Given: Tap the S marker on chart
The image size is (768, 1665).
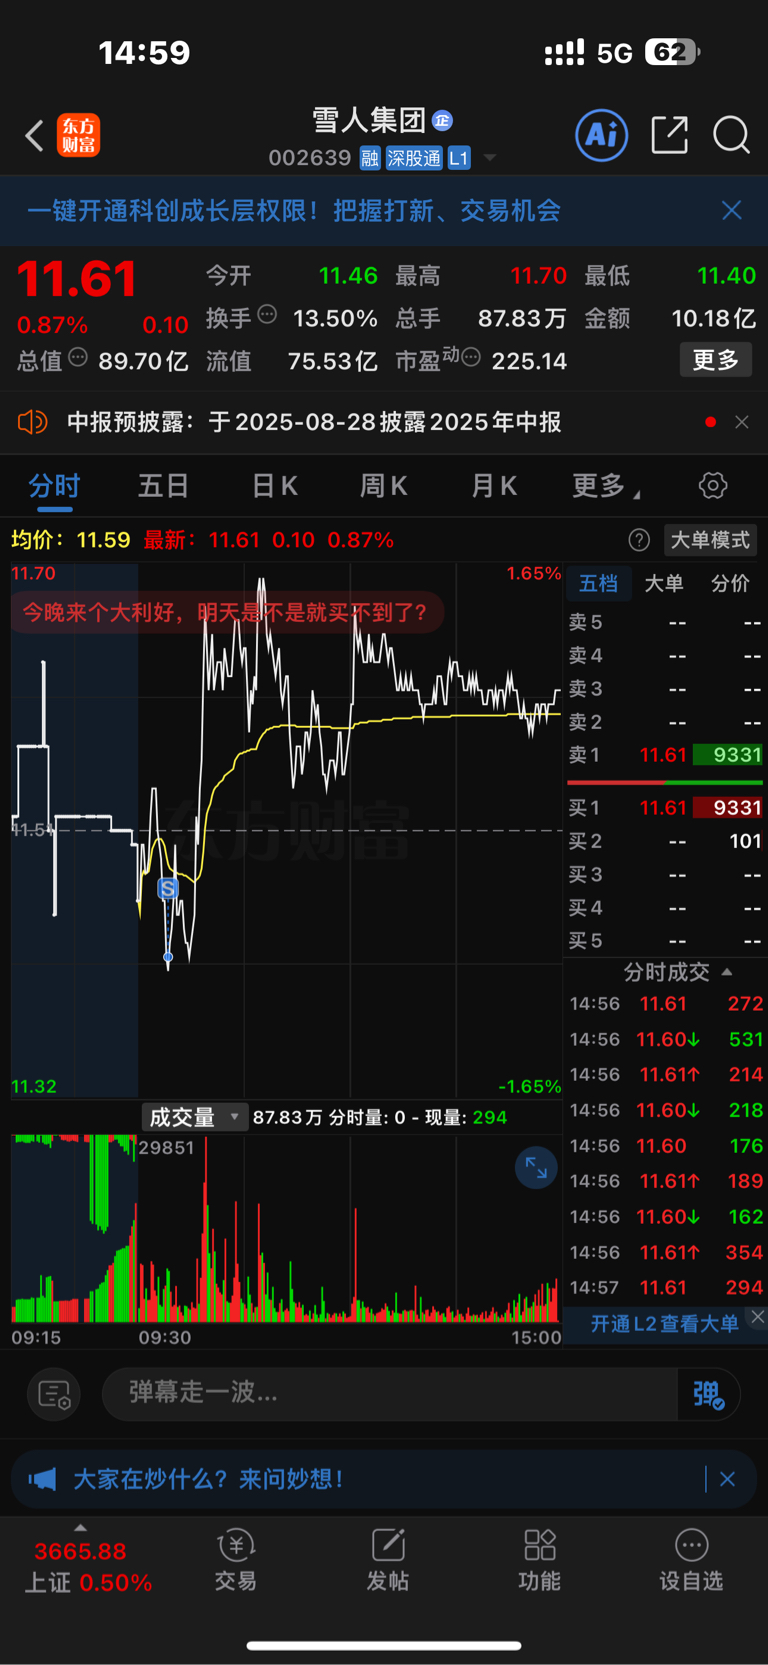Looking at the screenshot, I should [x=168, y=888].
